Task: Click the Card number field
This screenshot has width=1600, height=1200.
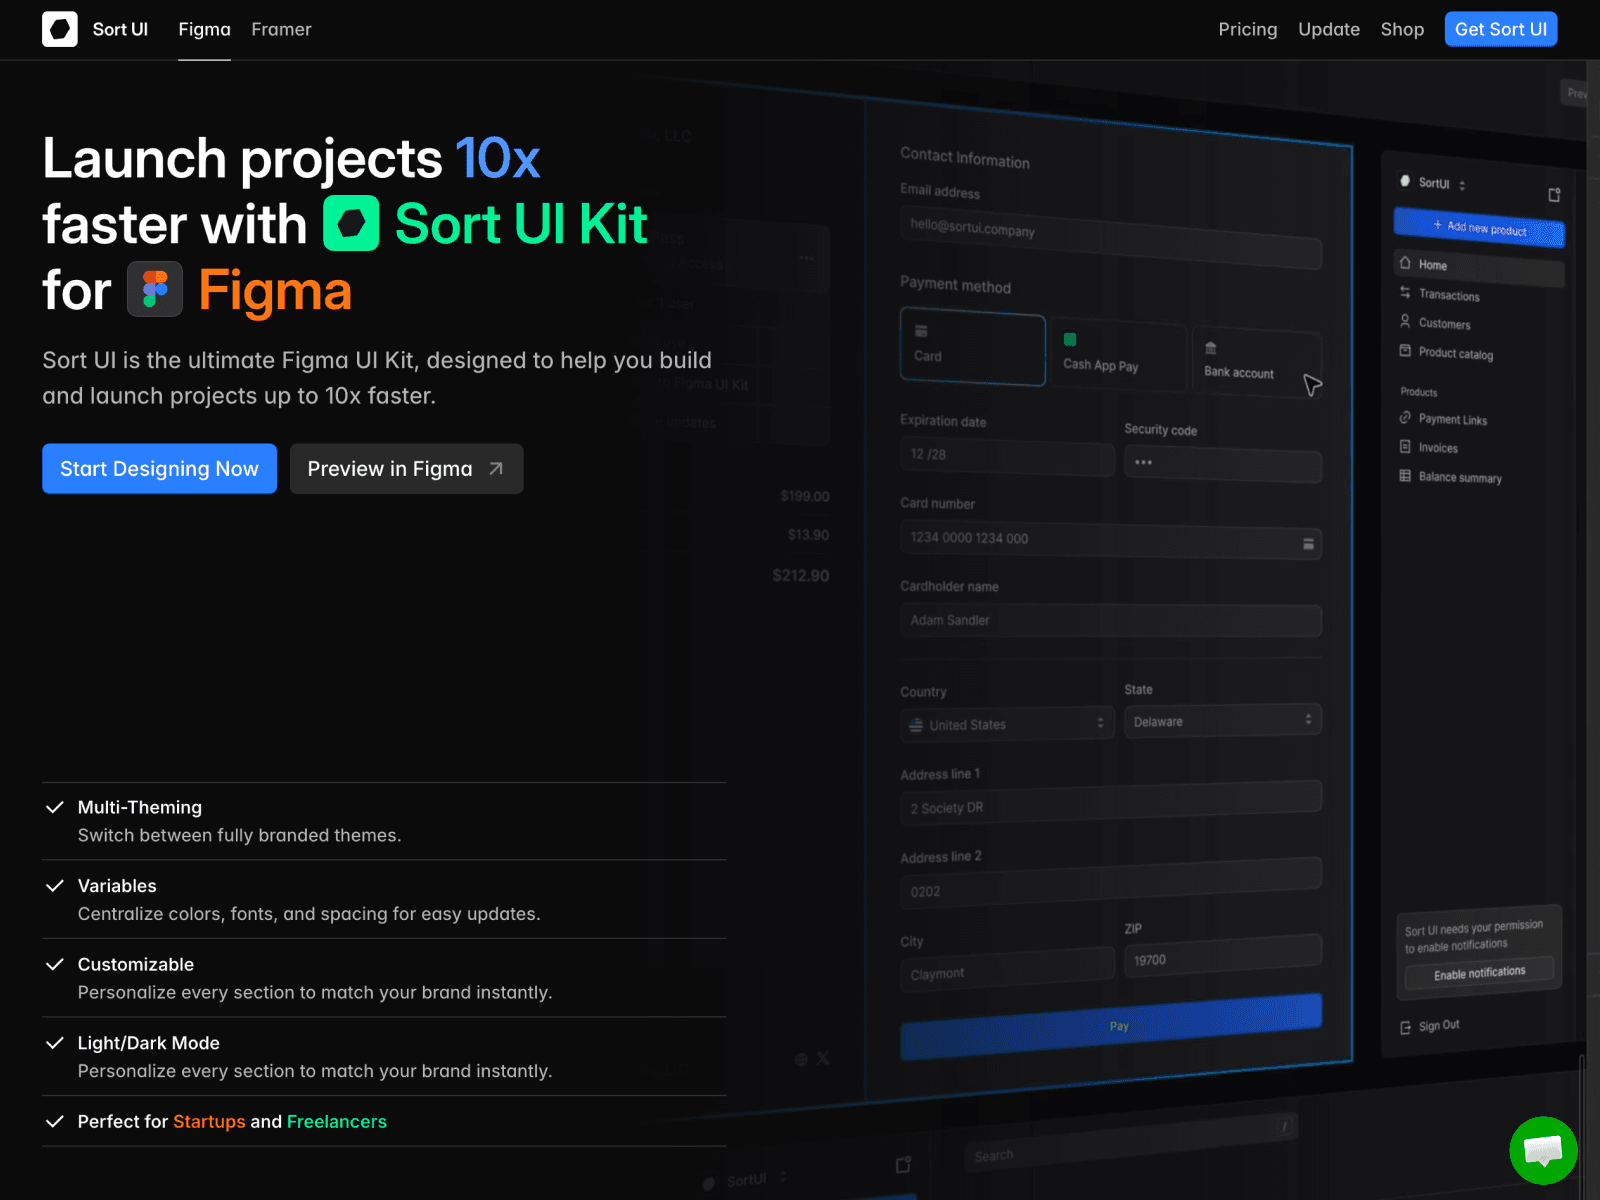Action: pos(1110,541)
